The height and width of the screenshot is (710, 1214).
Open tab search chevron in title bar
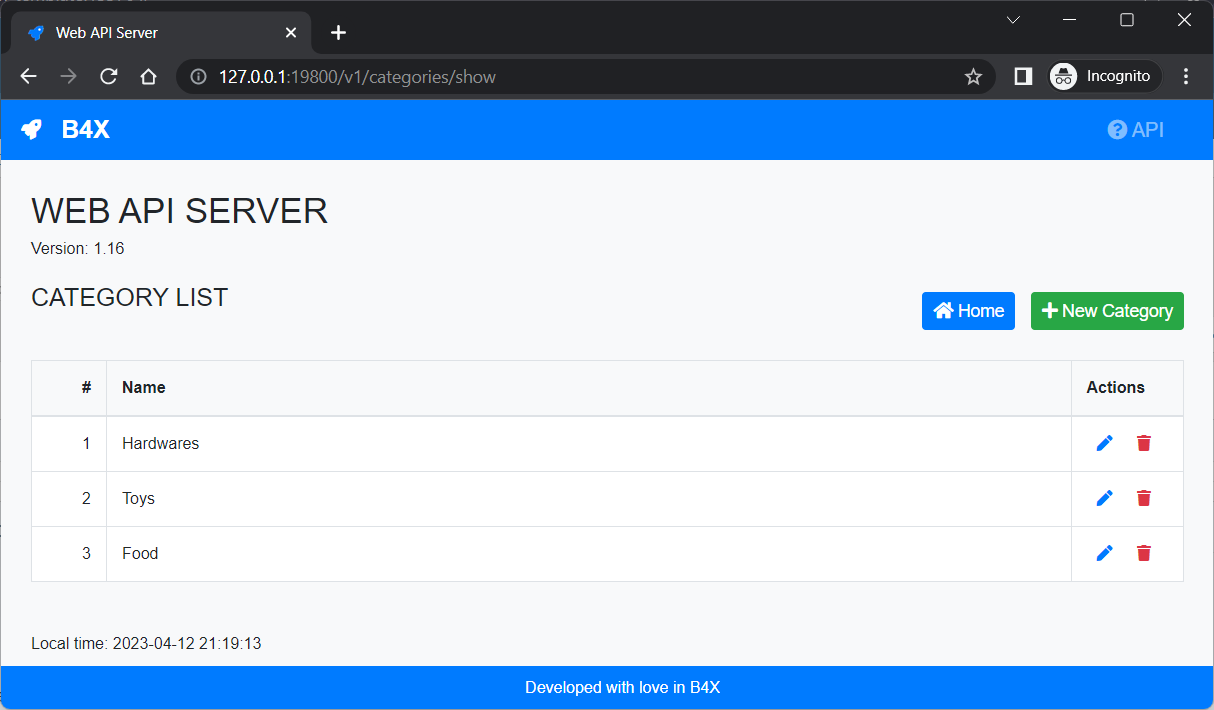click(1013, 20)
